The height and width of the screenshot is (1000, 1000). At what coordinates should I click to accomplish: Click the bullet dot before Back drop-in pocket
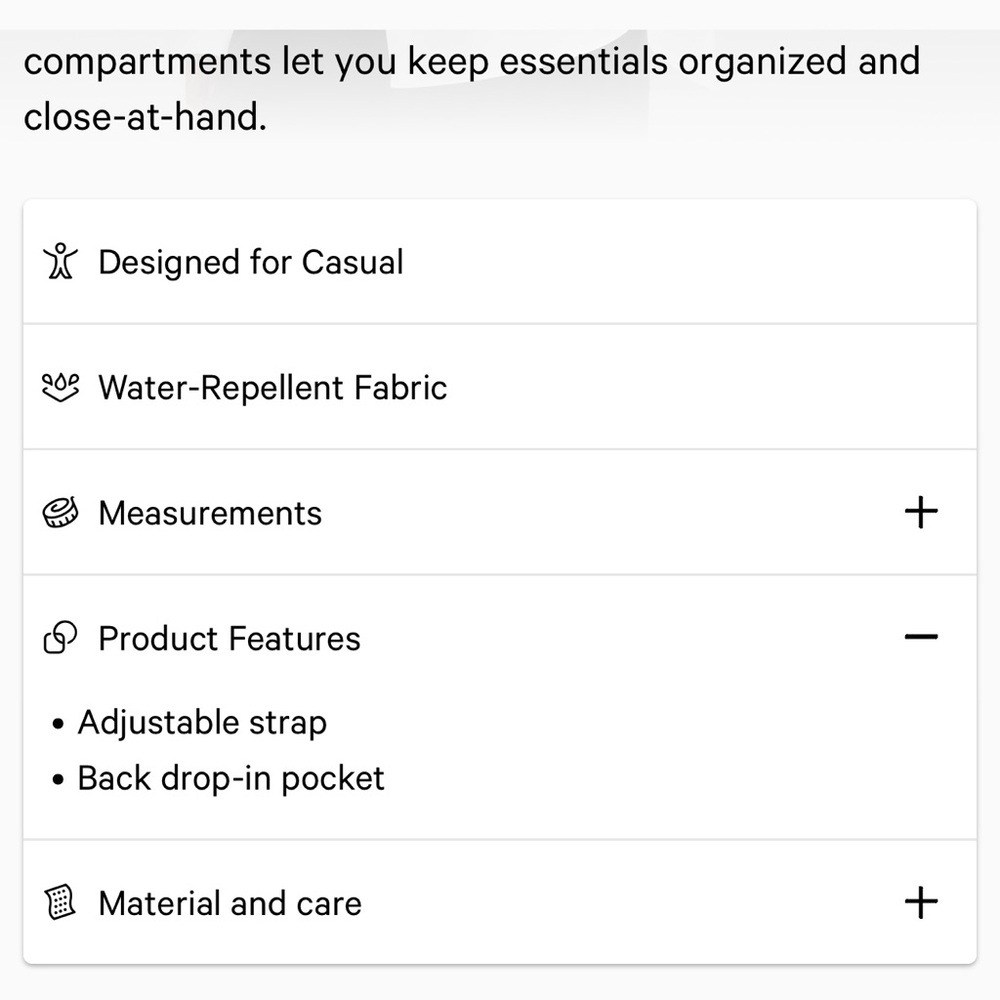pyautogui.click(x=59, y=780)
